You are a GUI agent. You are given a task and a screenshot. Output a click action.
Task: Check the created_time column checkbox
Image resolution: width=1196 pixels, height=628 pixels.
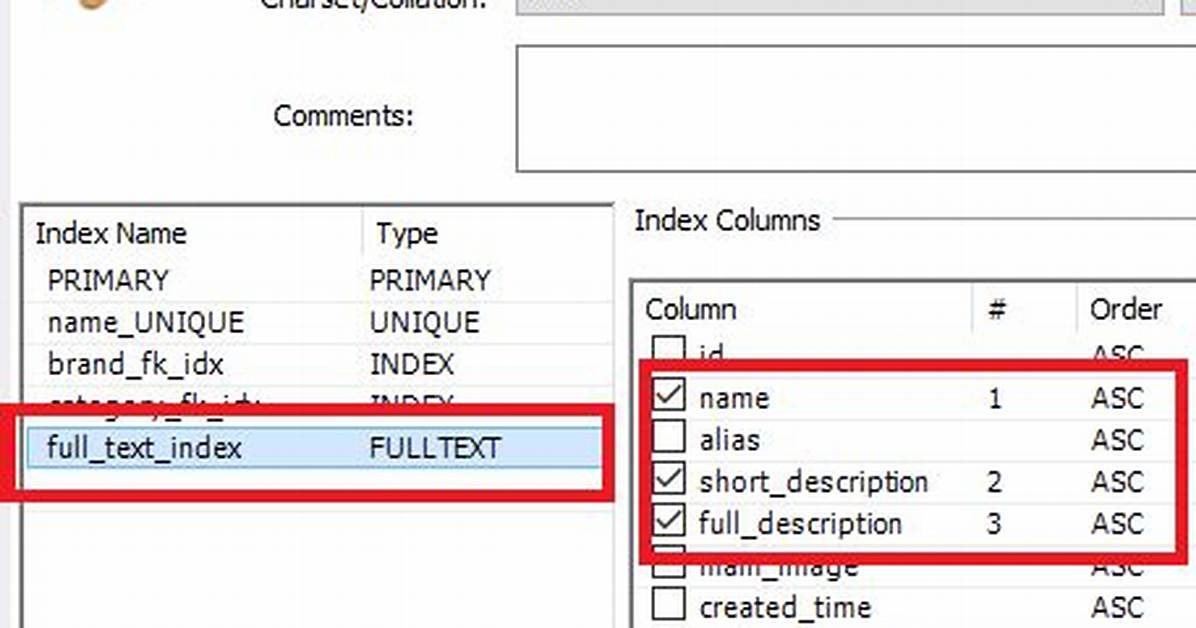click(x=669, y=606)
